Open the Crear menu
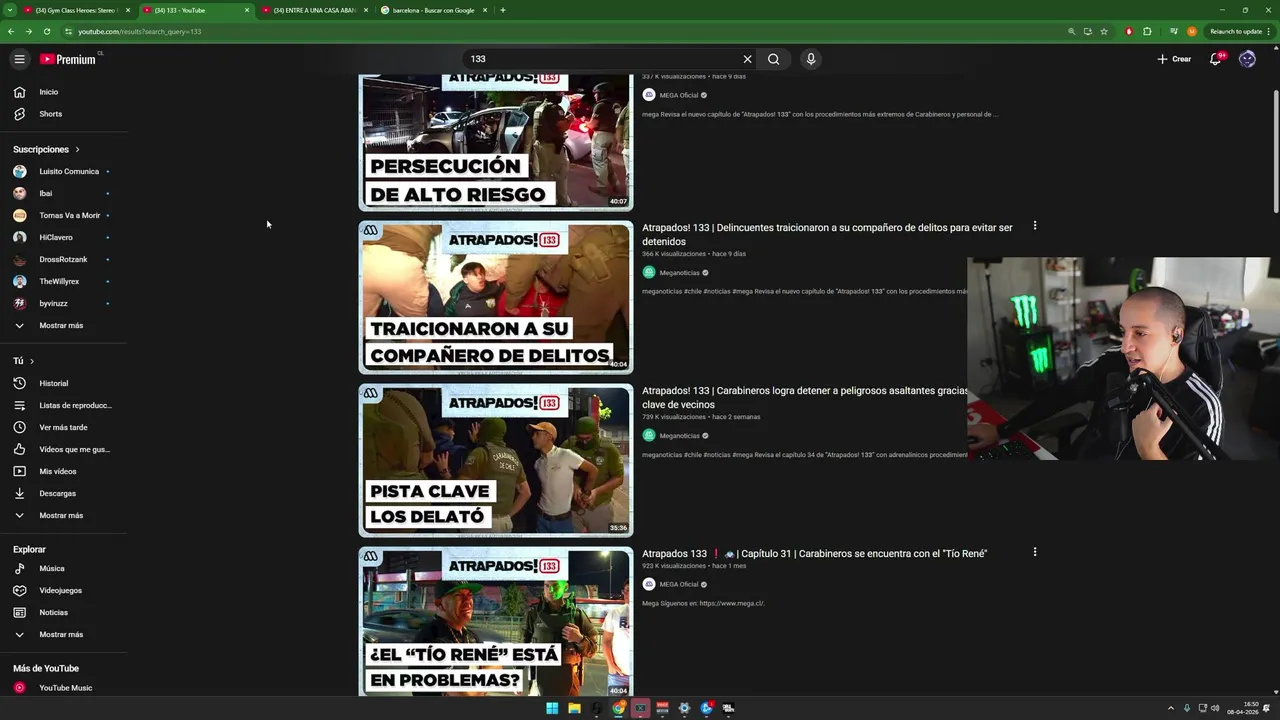Viewport: 1280px width, 720px height. pyautogui.click(x=1174, y=59)
